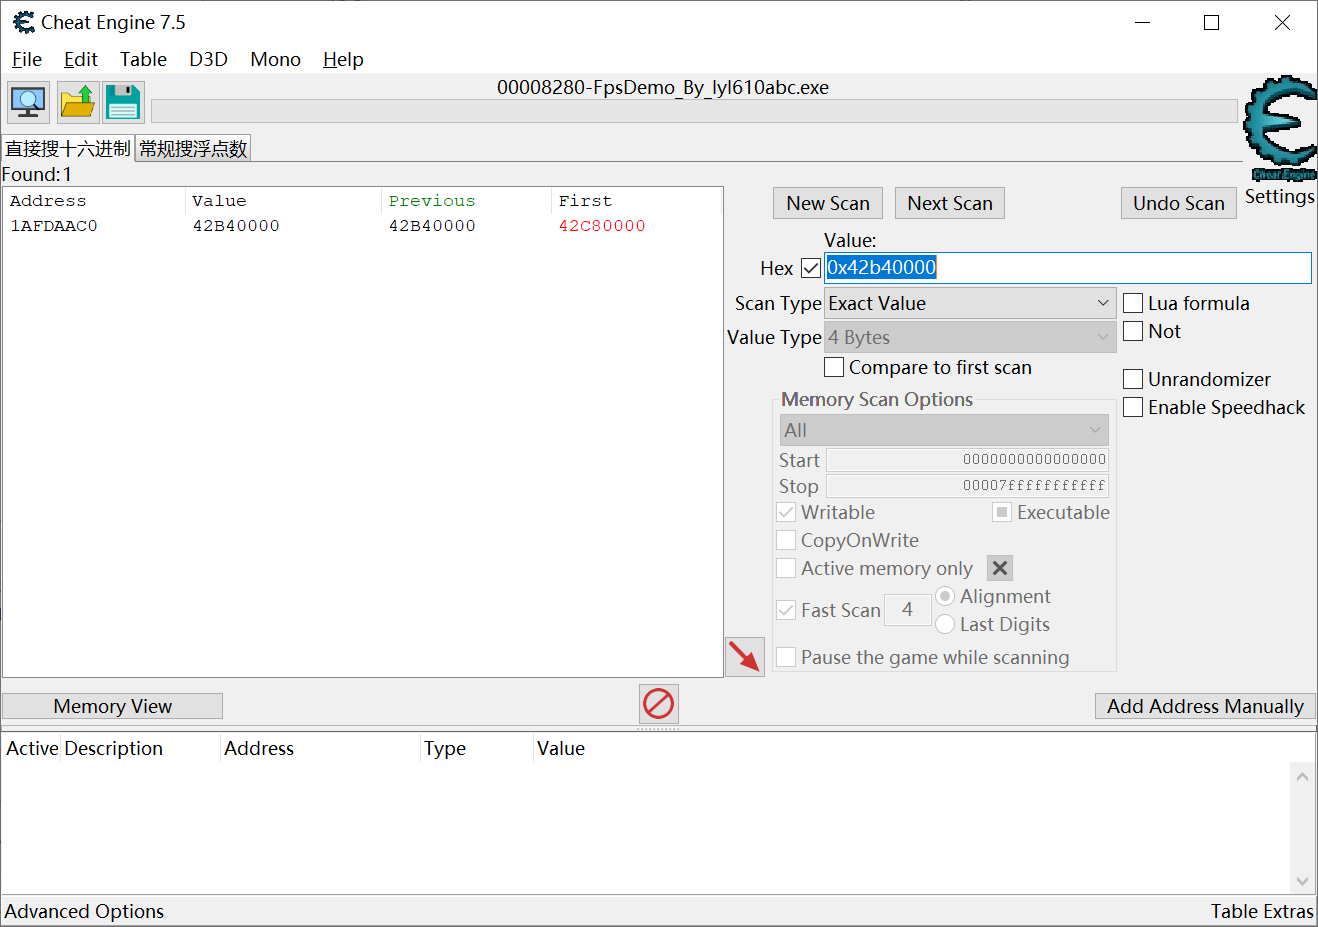
Task: Click the address table scrollbar up arrow
Action: point(1302,776)
